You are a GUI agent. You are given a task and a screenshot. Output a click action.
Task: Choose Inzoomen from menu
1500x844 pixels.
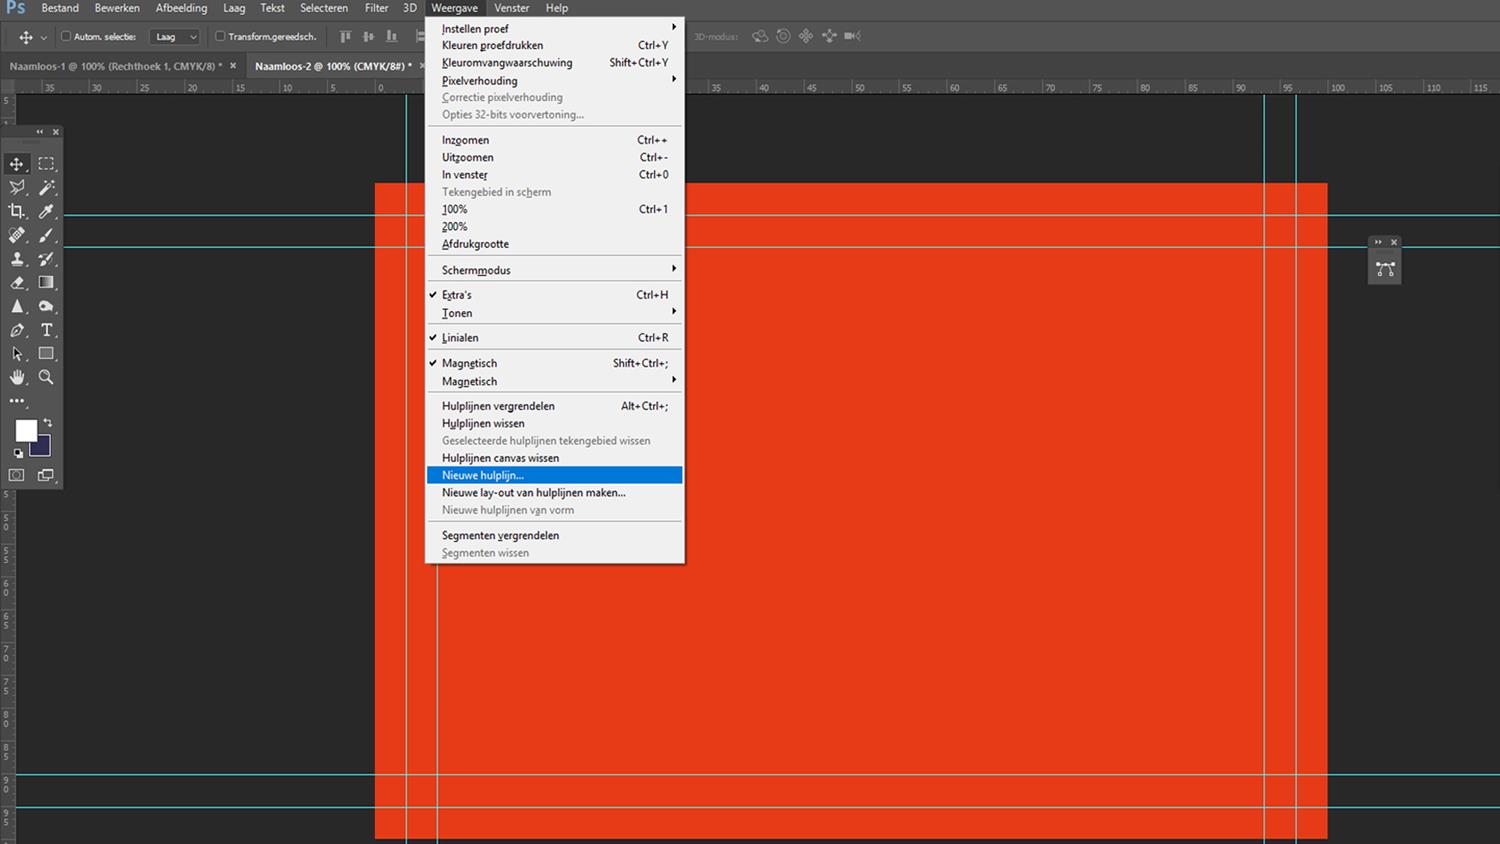555,140
